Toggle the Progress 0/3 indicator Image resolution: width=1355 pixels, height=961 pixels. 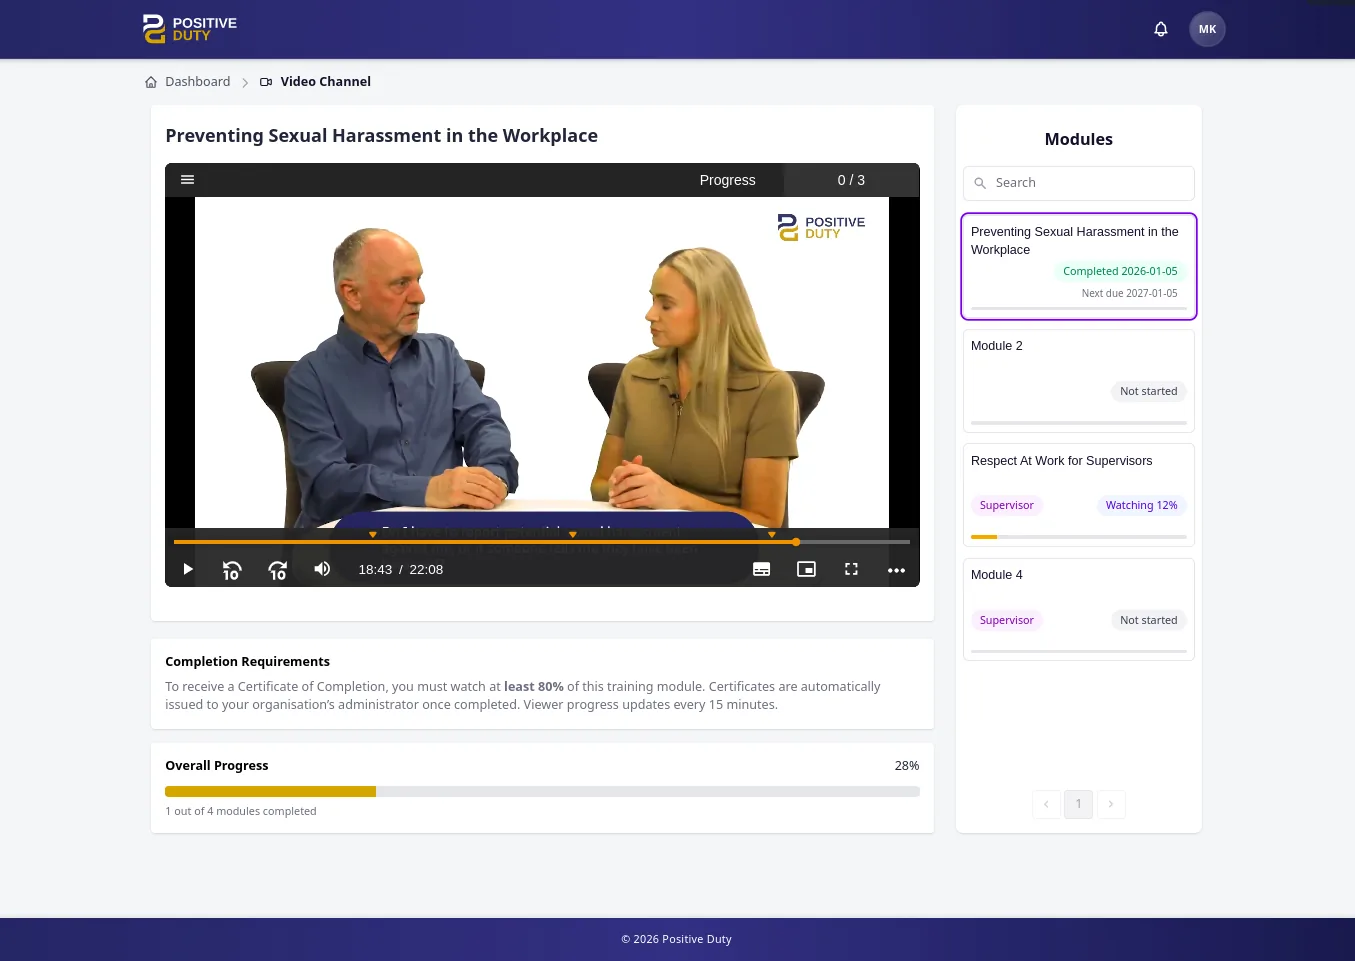tap(851, 180)
